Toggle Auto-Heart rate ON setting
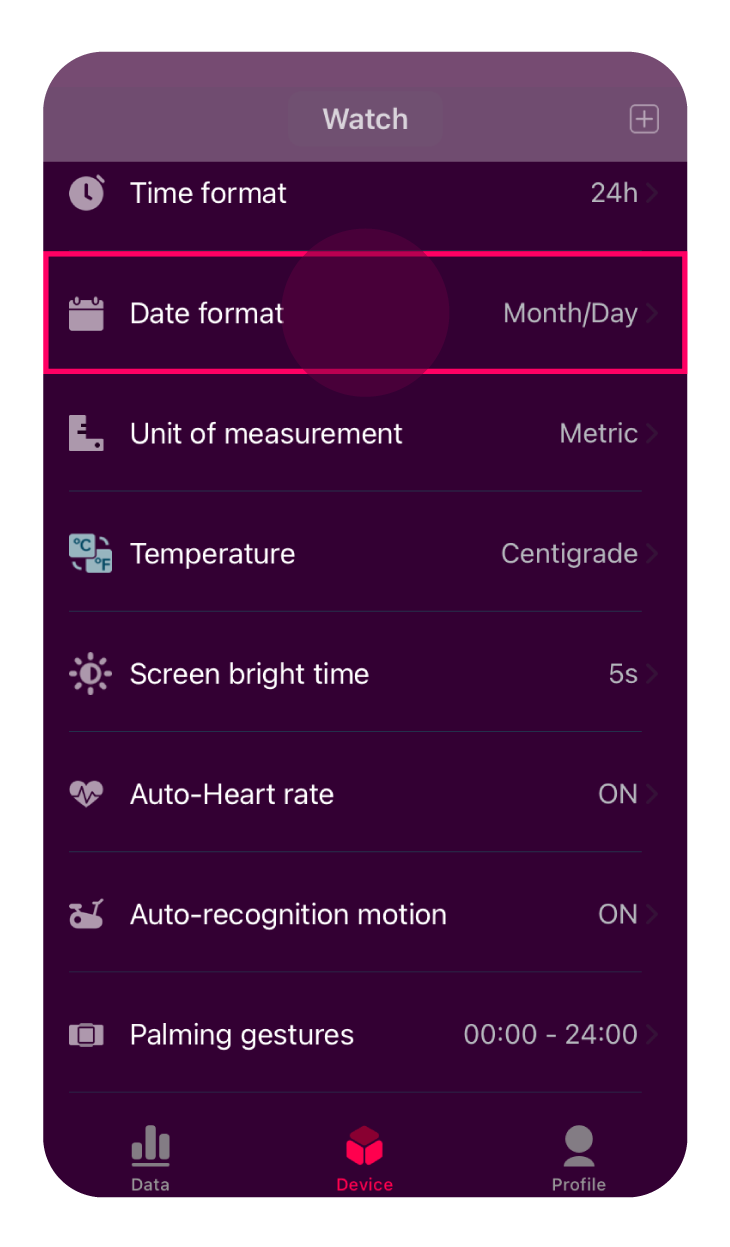The height and width of the screenshot is (1247, 730). coord(618,794)
